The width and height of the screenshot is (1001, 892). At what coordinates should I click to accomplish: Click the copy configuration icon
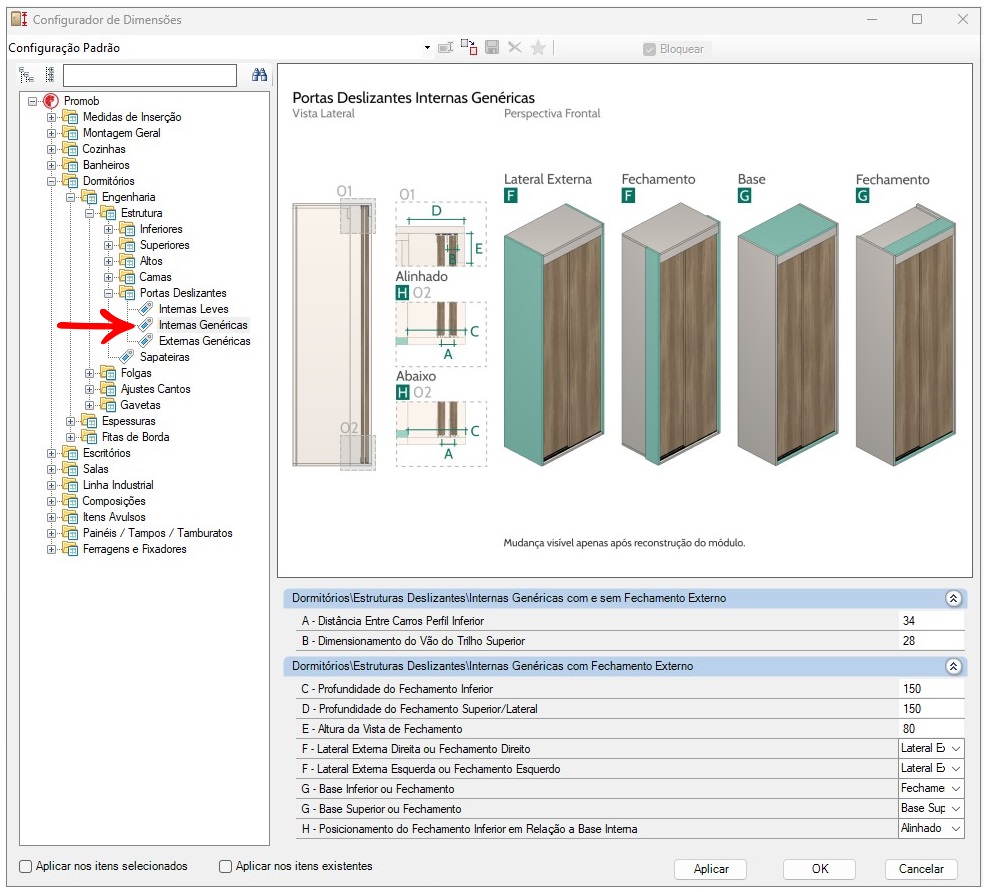pos(469,48)
